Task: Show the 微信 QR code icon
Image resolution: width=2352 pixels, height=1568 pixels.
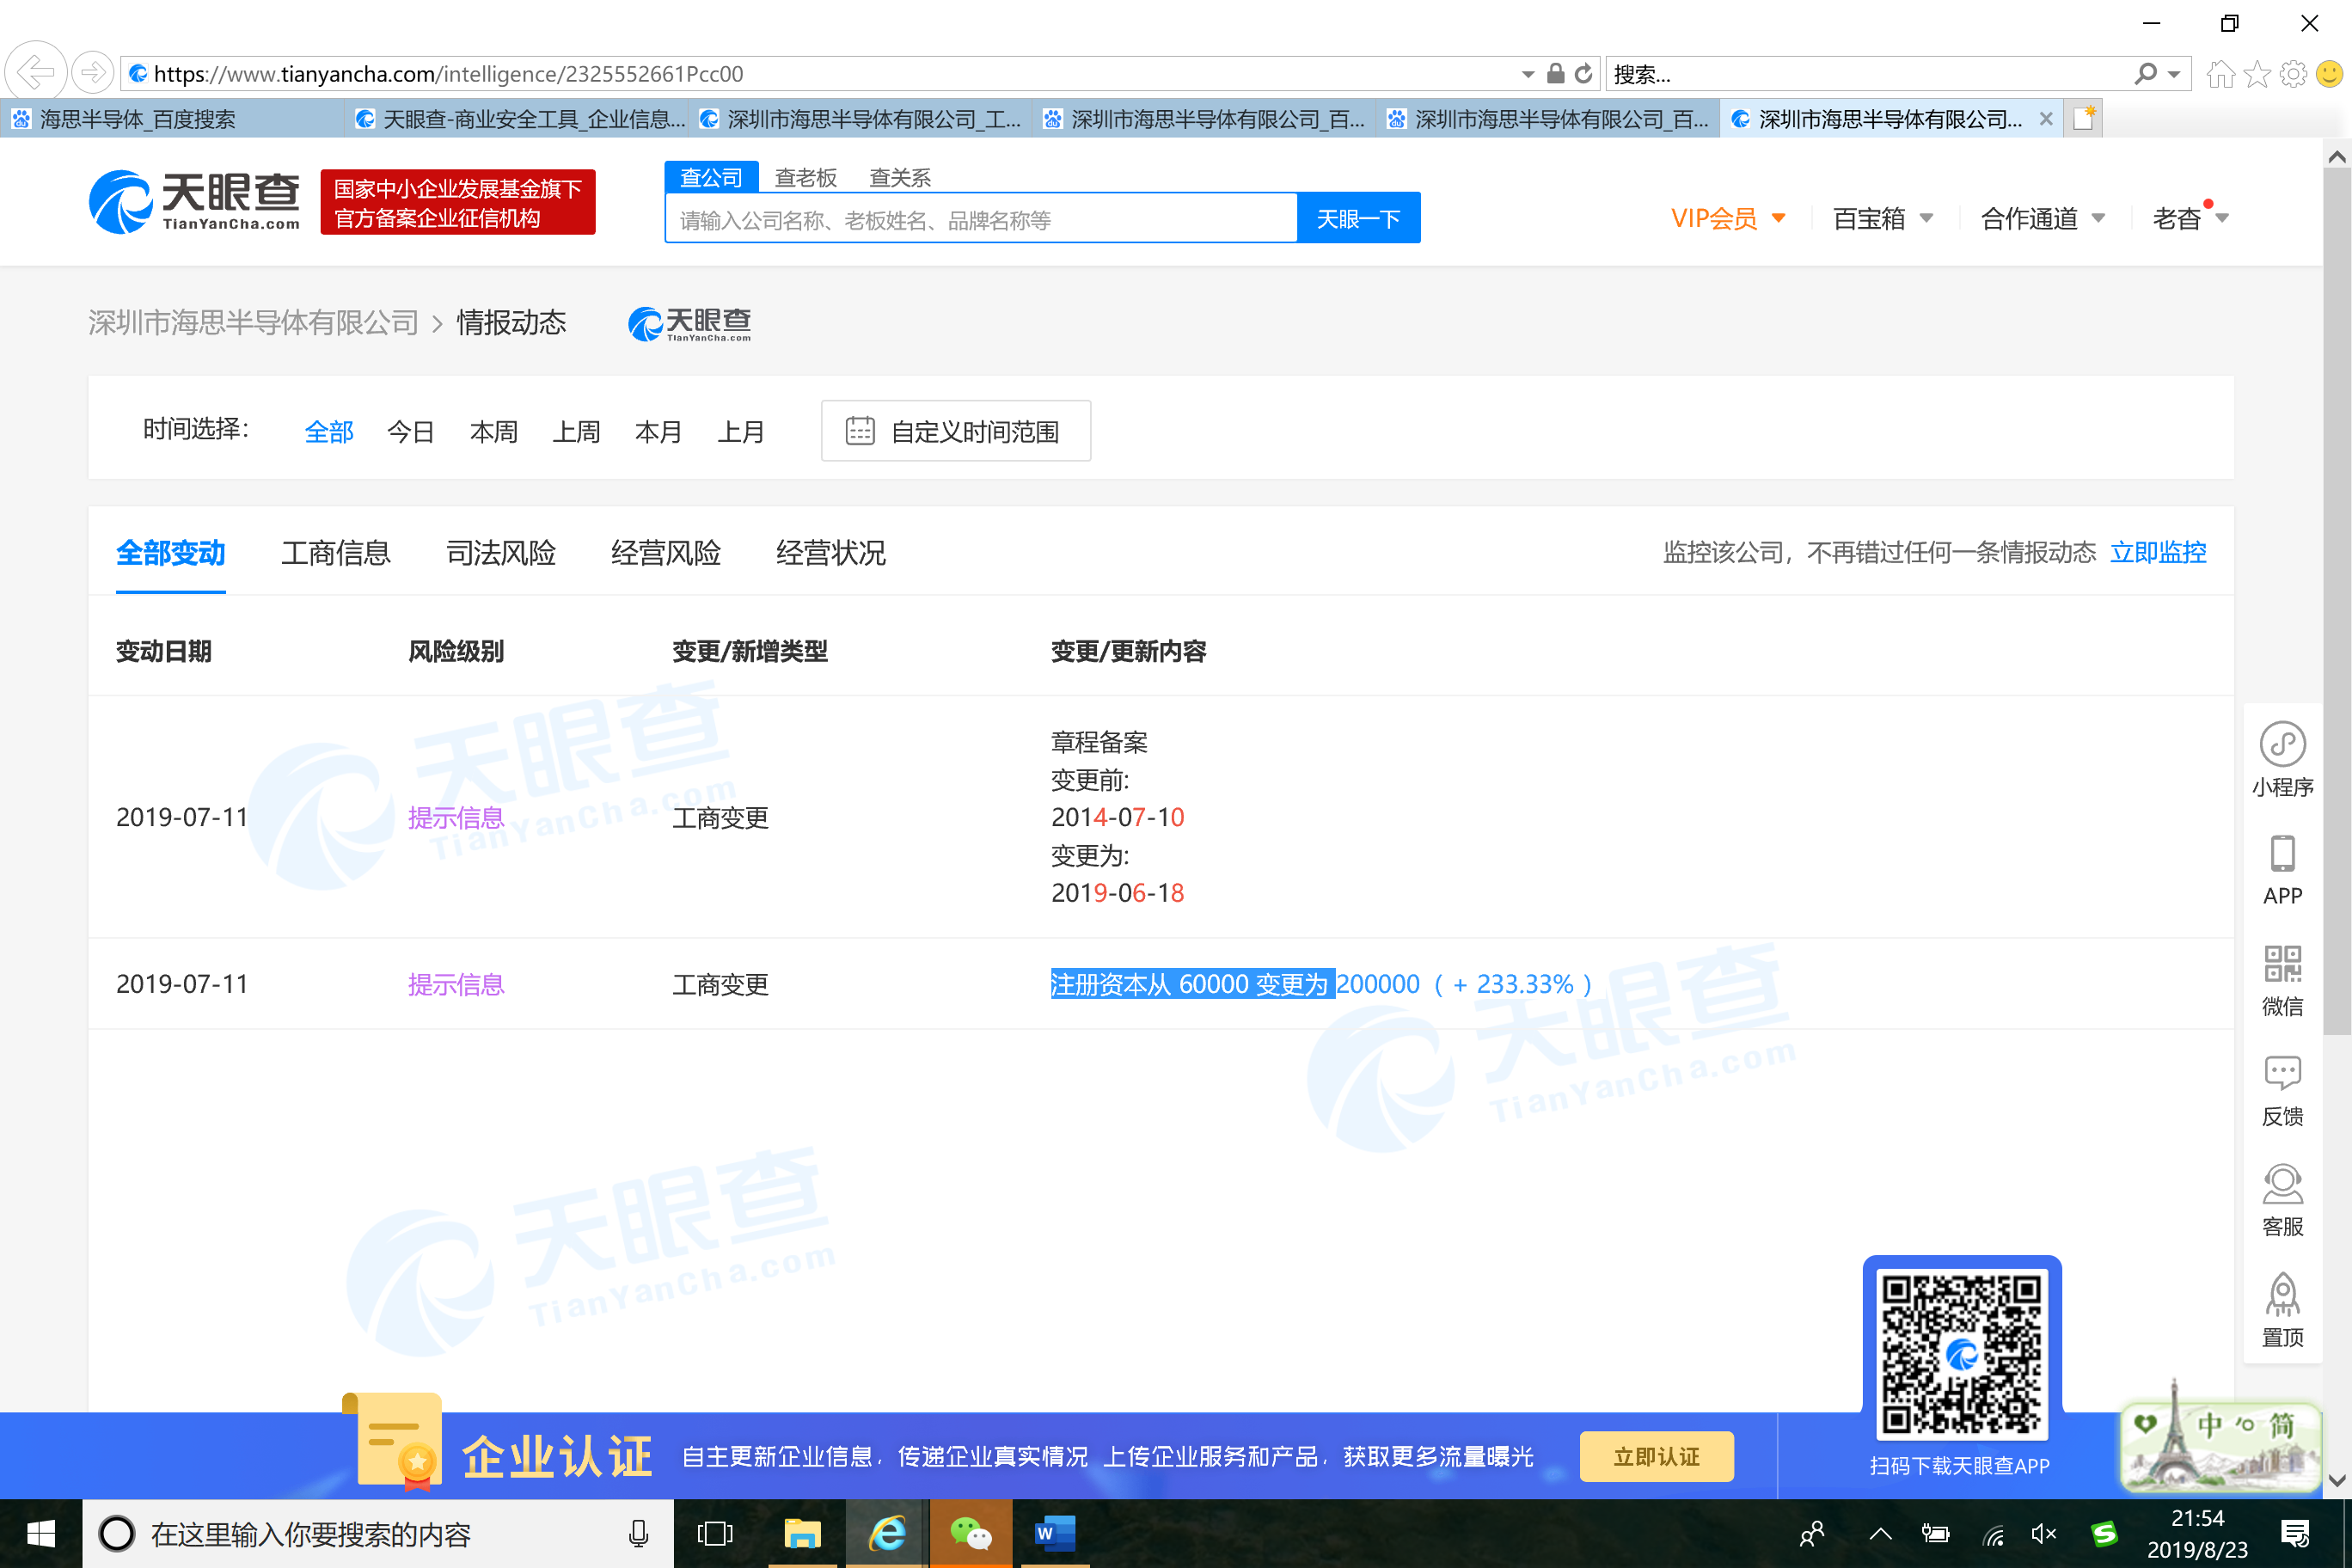Action: [x=2282, y=964]
